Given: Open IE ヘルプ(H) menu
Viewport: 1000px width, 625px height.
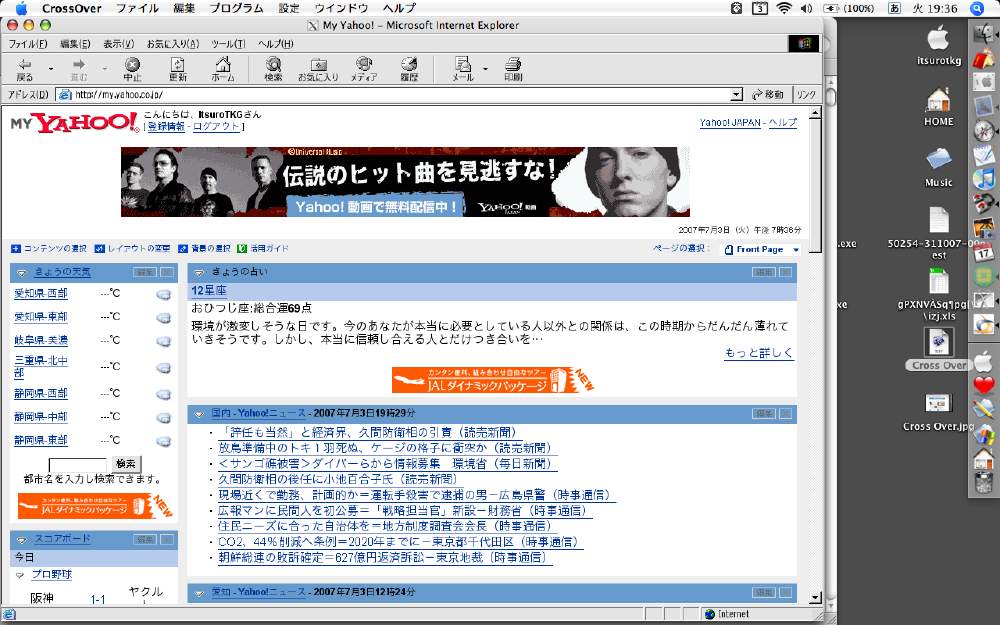Looking at the screenshot, I should [x=276, y=44].
